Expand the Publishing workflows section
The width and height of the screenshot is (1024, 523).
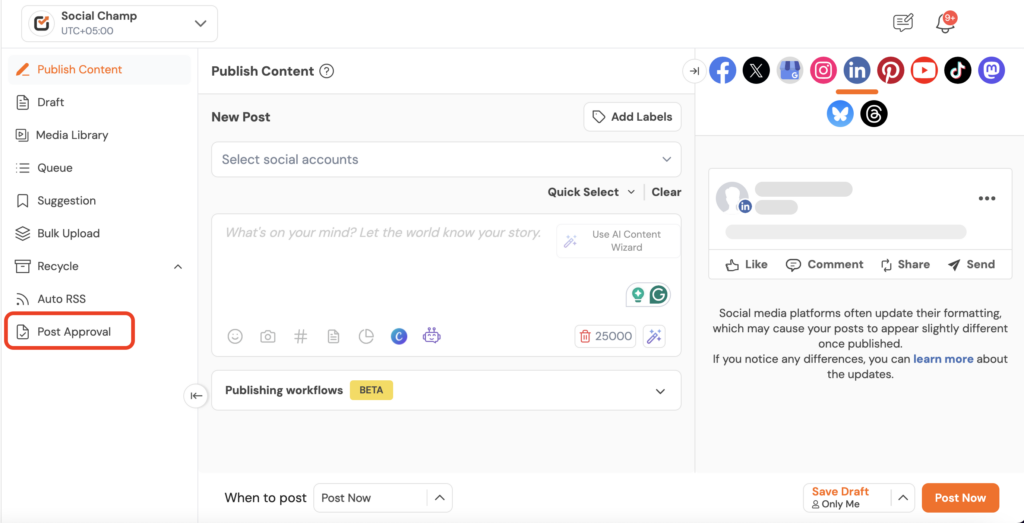pos(659,391)
